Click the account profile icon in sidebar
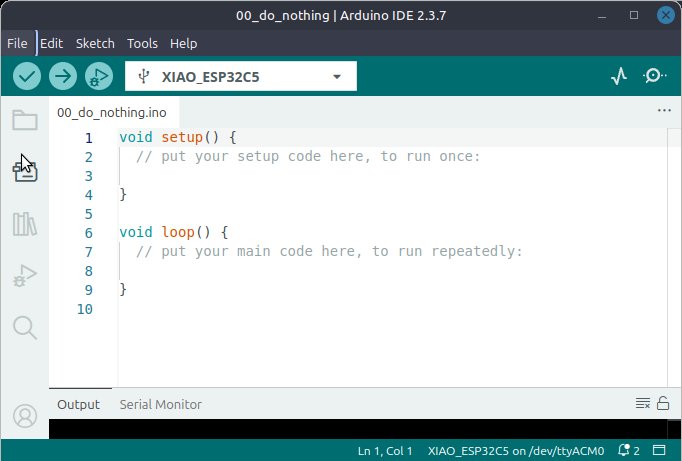The image size is (682, 461). coord(25,416)
